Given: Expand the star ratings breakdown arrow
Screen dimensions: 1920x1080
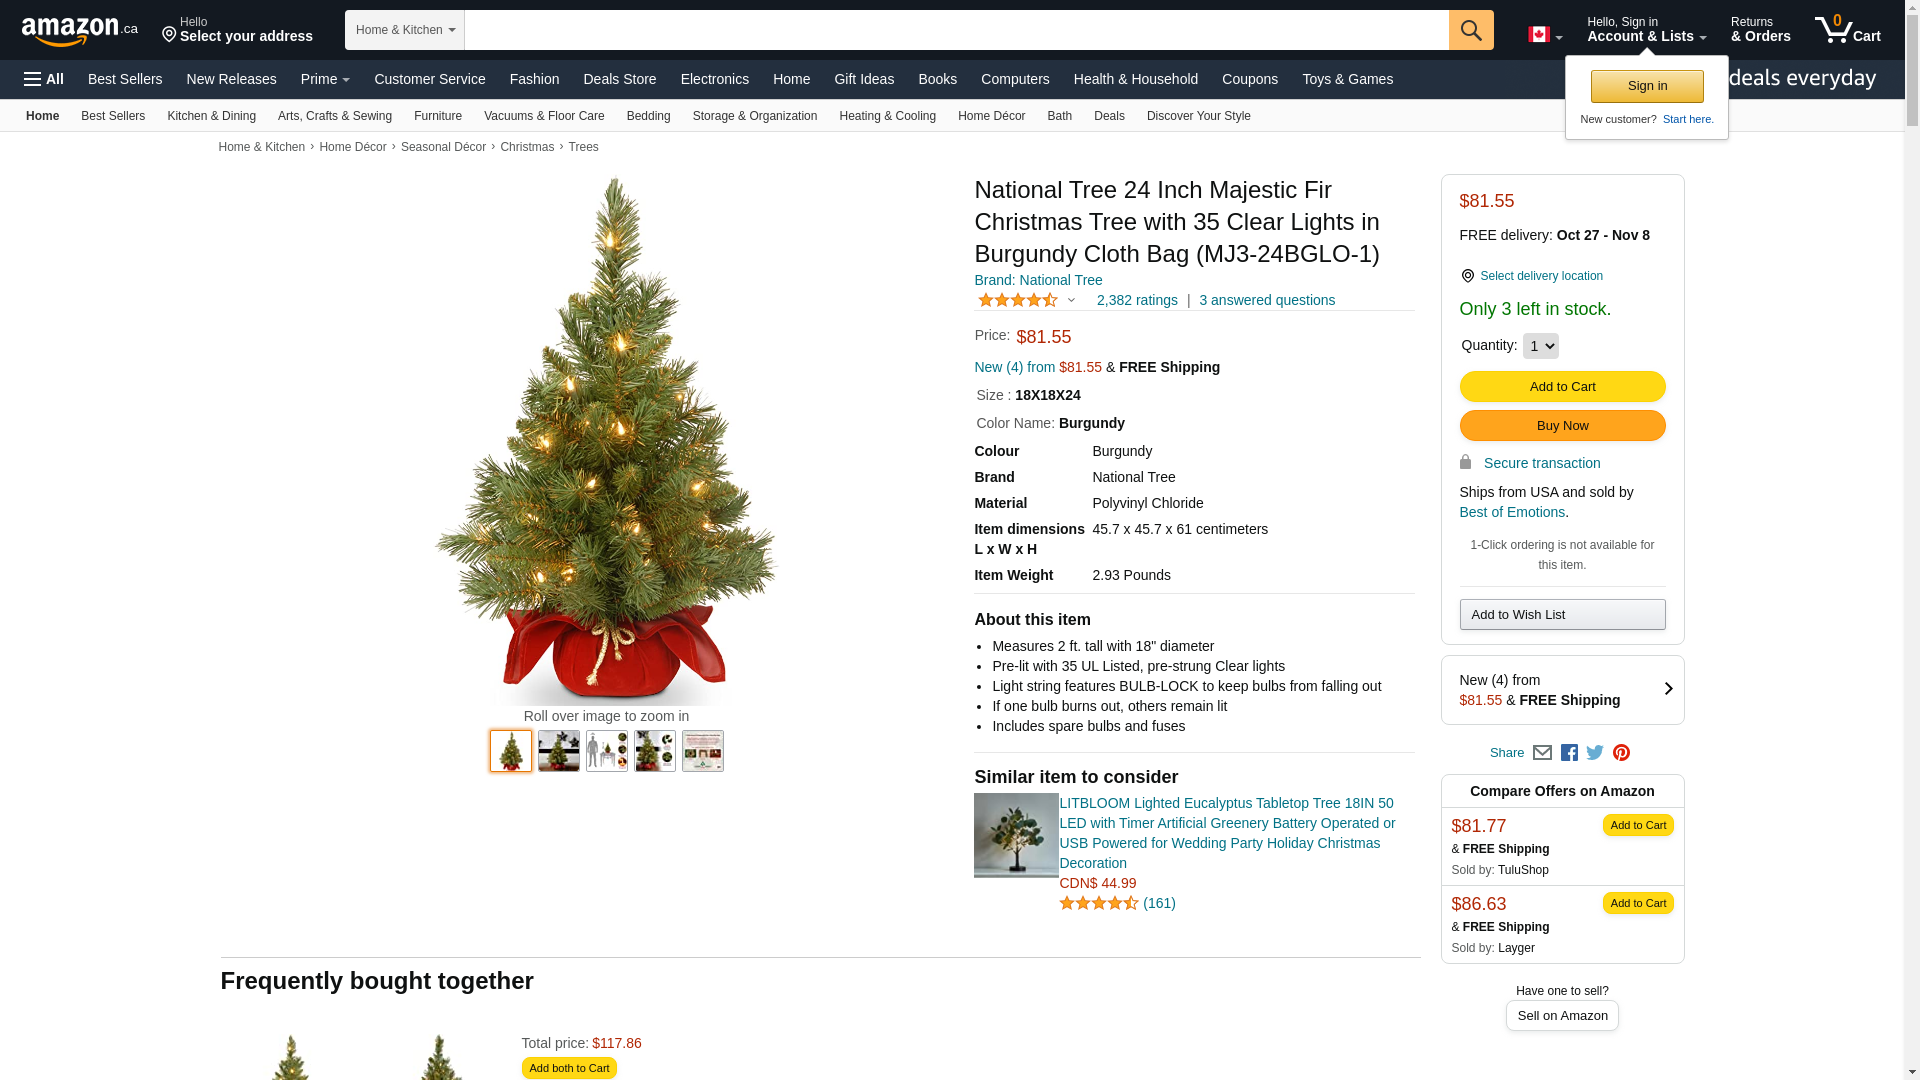Looking at the screenshot, I should 1071,300.
